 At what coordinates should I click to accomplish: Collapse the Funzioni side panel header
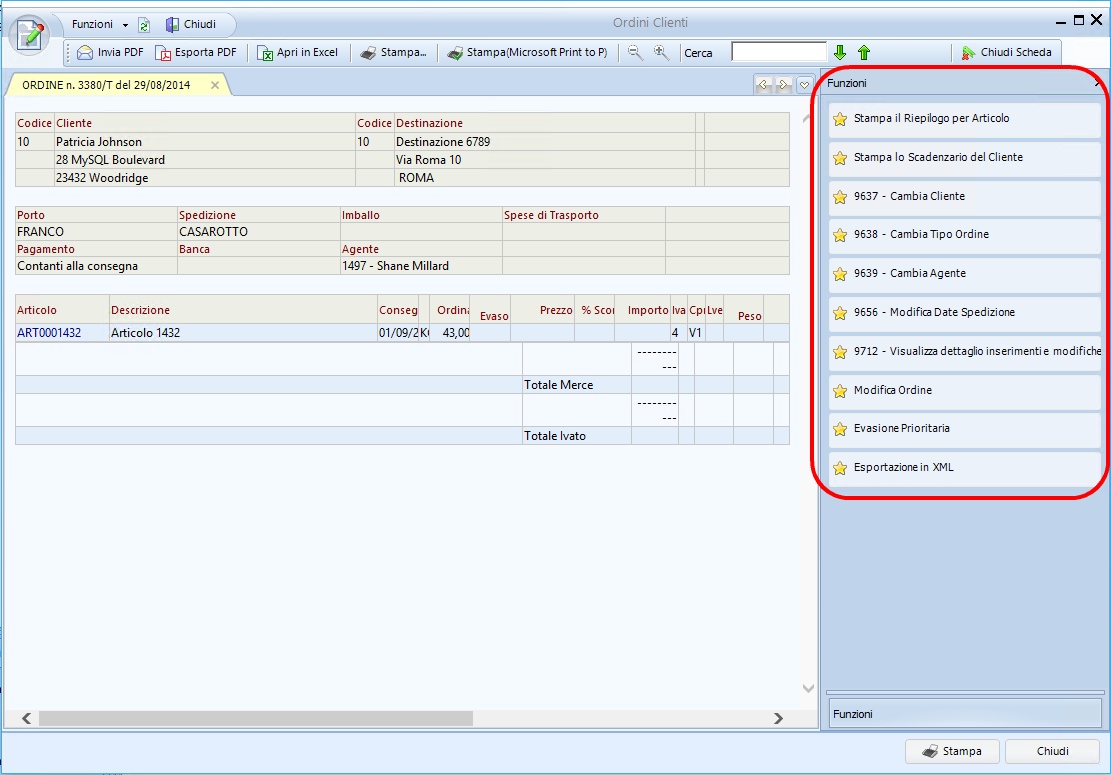coord(1097,84)
